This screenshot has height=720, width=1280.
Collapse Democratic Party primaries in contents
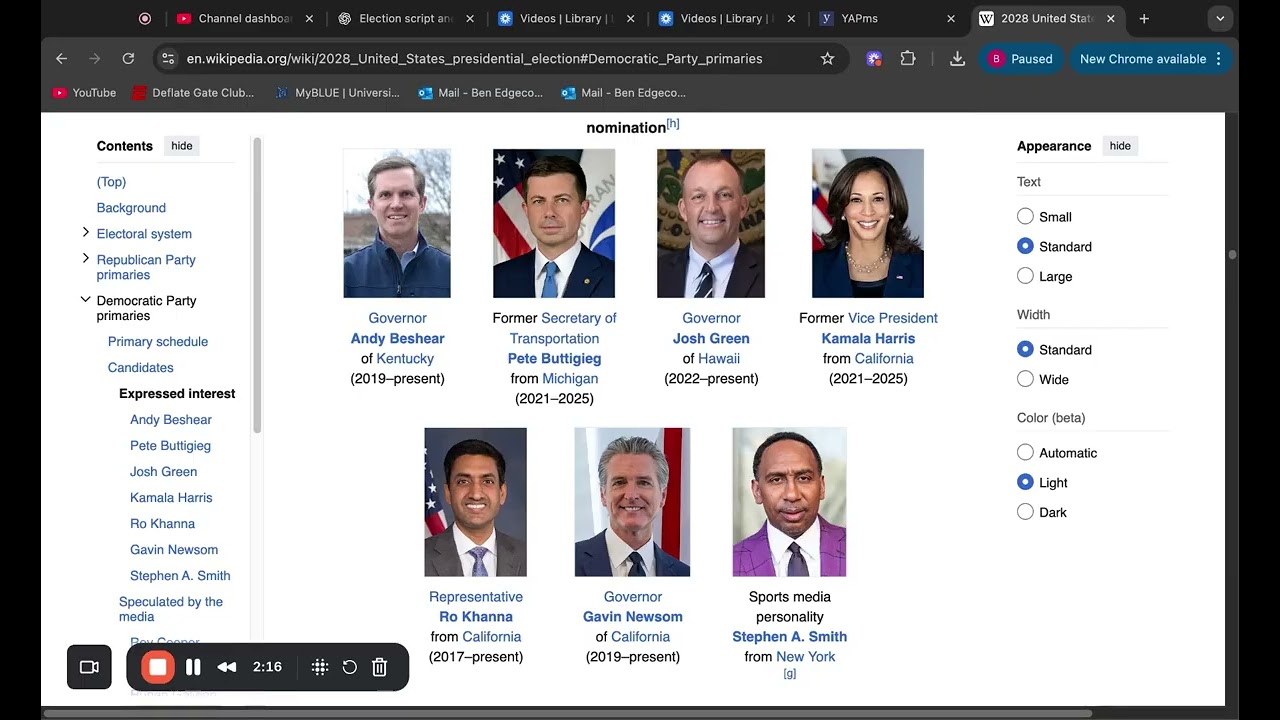tap(86, 300)
